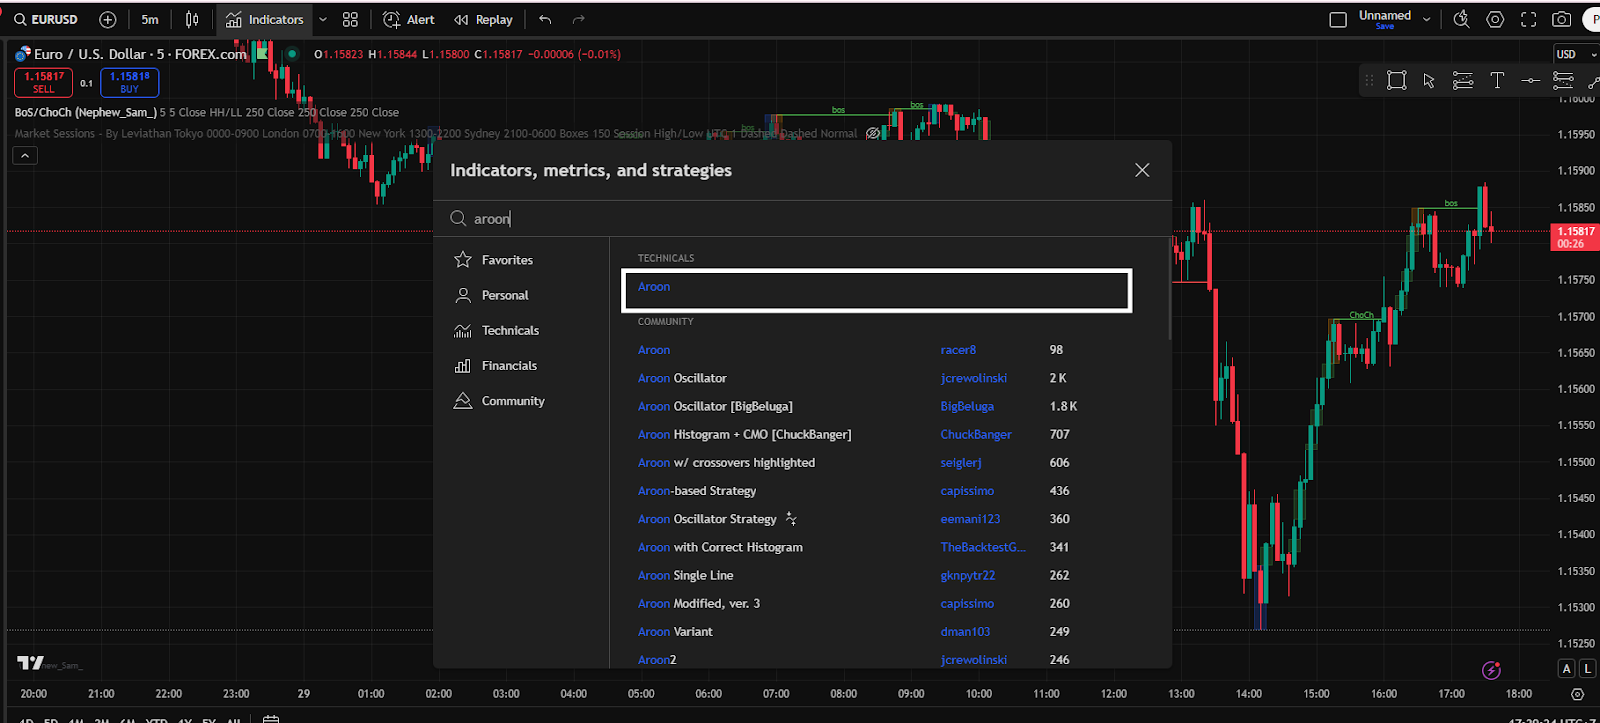Open time axis settings gear icon
Image resolution: width=1600 pixels, height=723 pixels.
(x=1577, y=694)
